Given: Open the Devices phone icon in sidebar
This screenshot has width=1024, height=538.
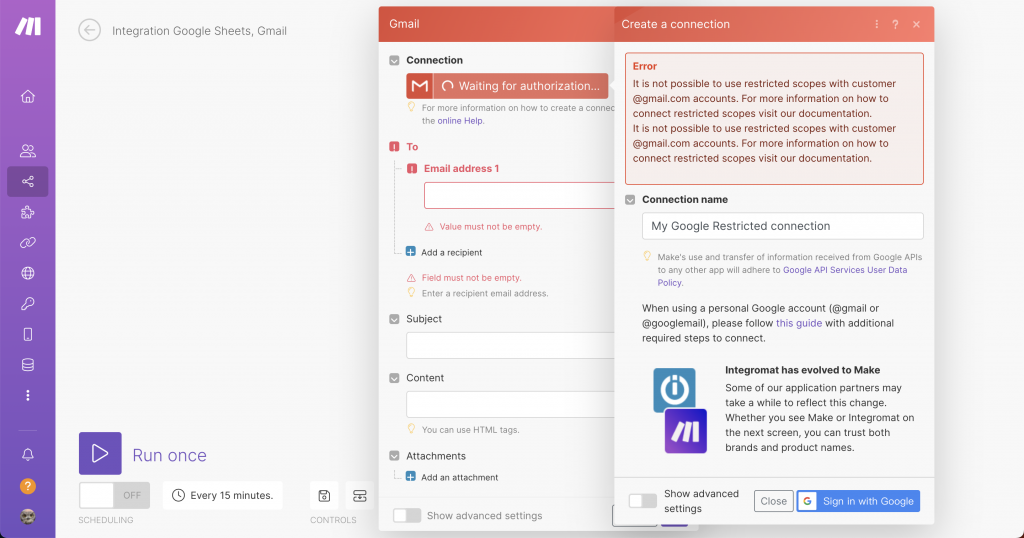Looking at the screenshot, I should (x=27, y=334).
